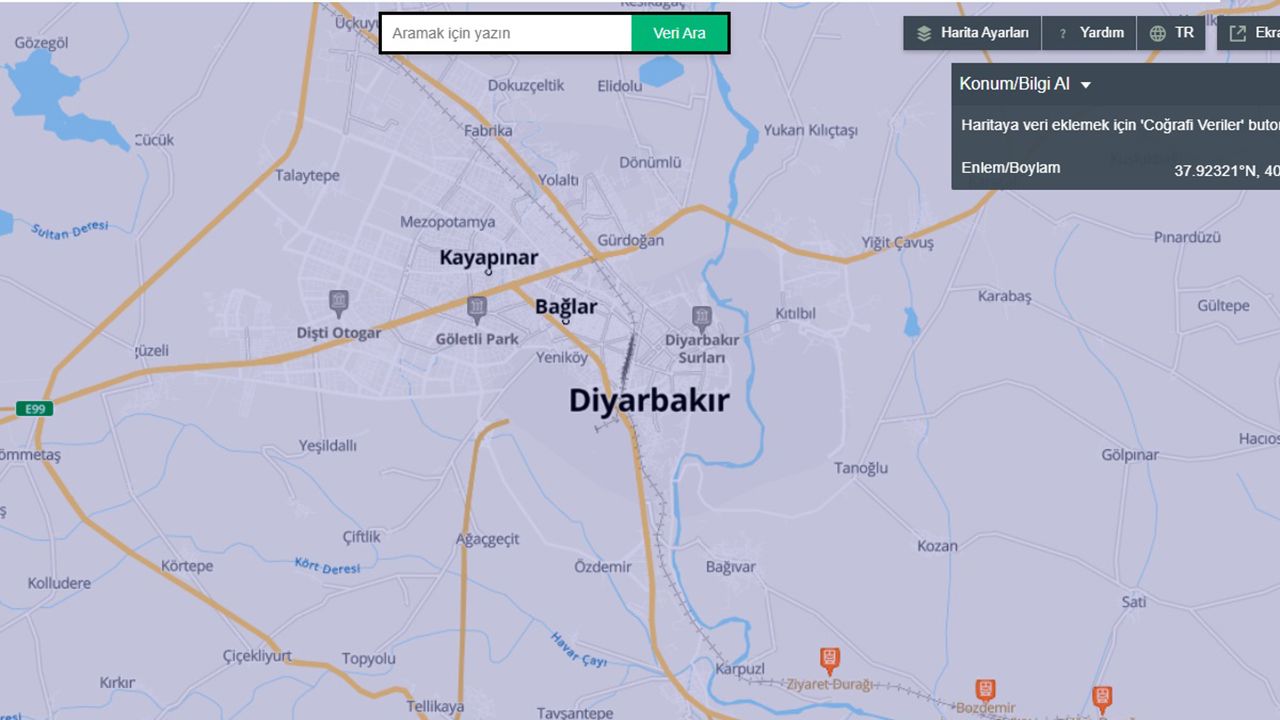
Task: Click the Talaytepe place label
Action: (307, 175)
